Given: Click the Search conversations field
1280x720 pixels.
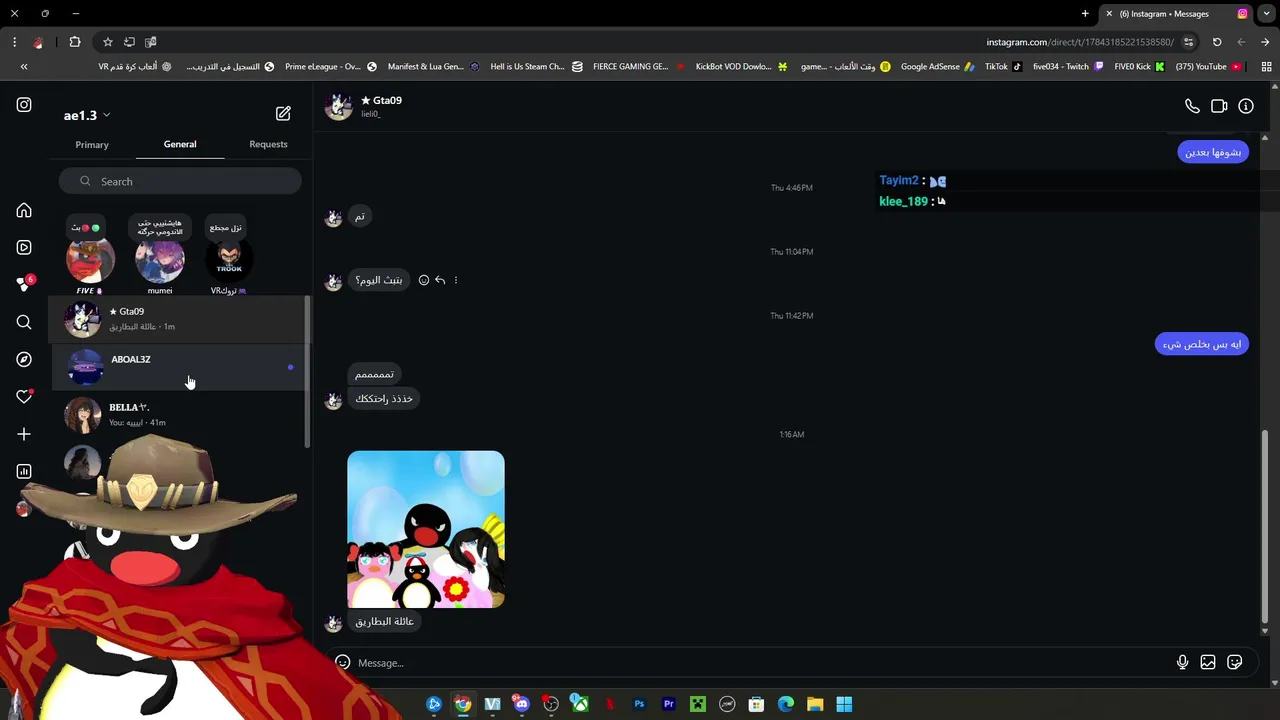Looking at the screenshot, I should 180,181.
